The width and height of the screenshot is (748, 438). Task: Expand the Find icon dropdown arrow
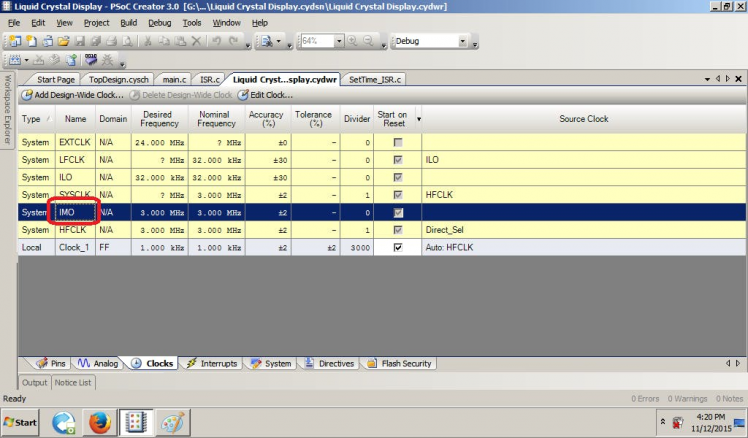click(279, 41)
